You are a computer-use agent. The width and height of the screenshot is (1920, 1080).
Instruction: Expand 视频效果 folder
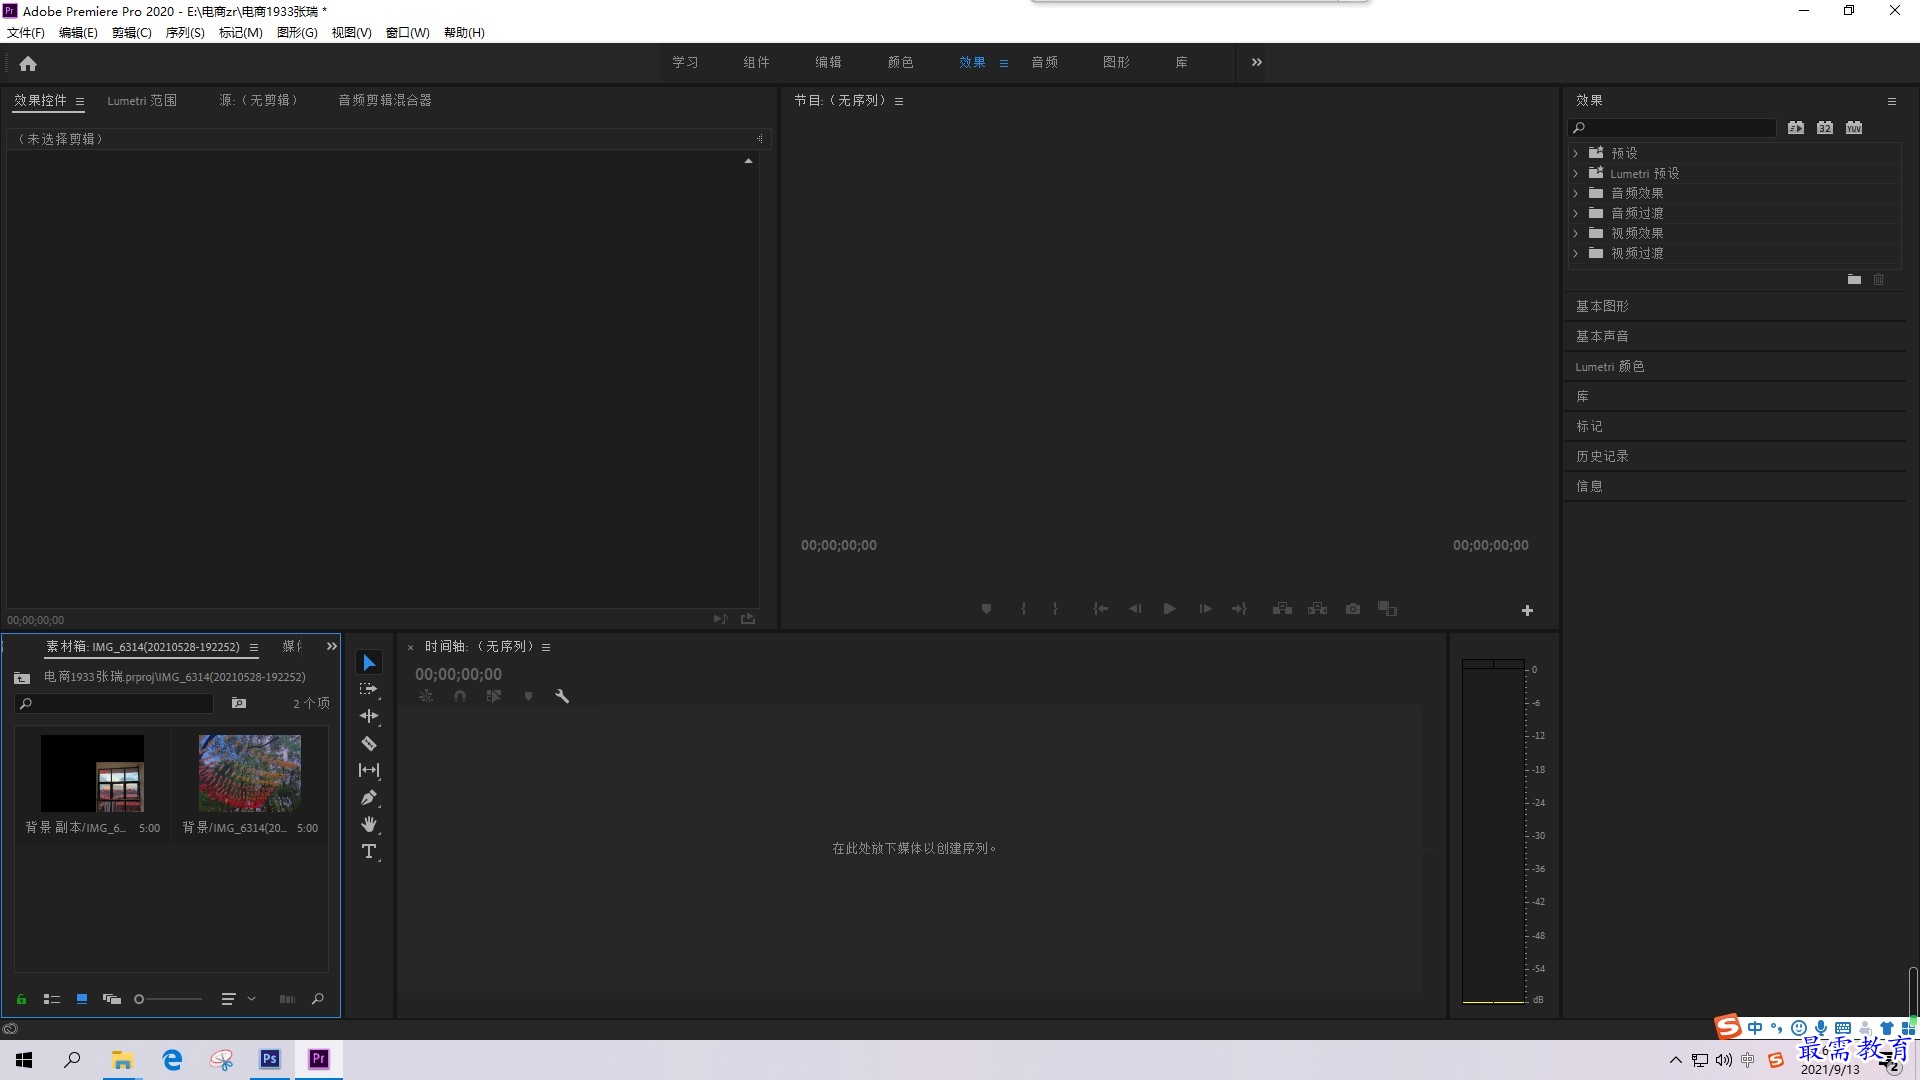point(1576,233)
